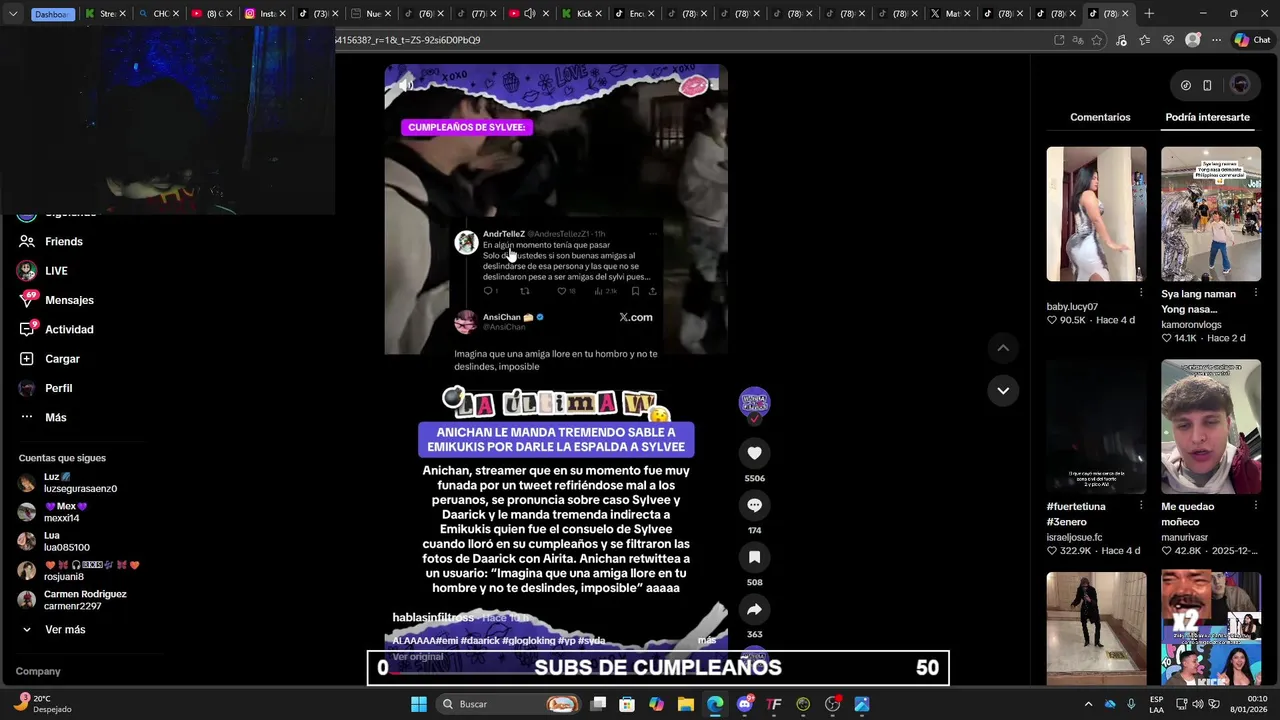The height and width of the screenshot is (720, 1280).
Task: Open Mensajes in sidebar
Action: point(69,300)
